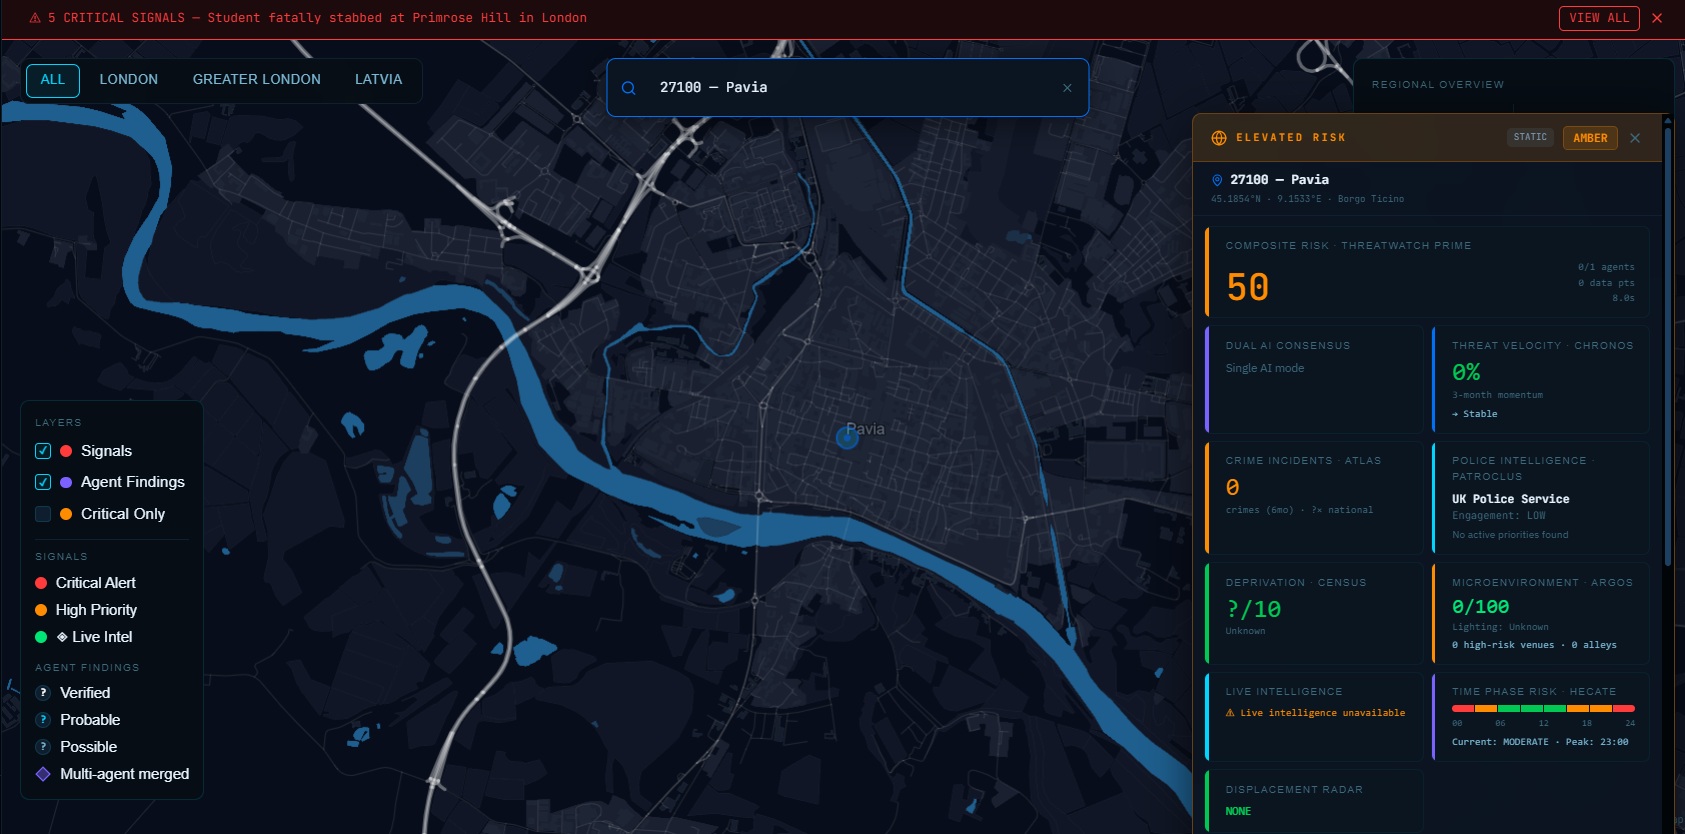Click into the postcode search input field
This screenshot has width=1685, height=834.
click(850, 88)
